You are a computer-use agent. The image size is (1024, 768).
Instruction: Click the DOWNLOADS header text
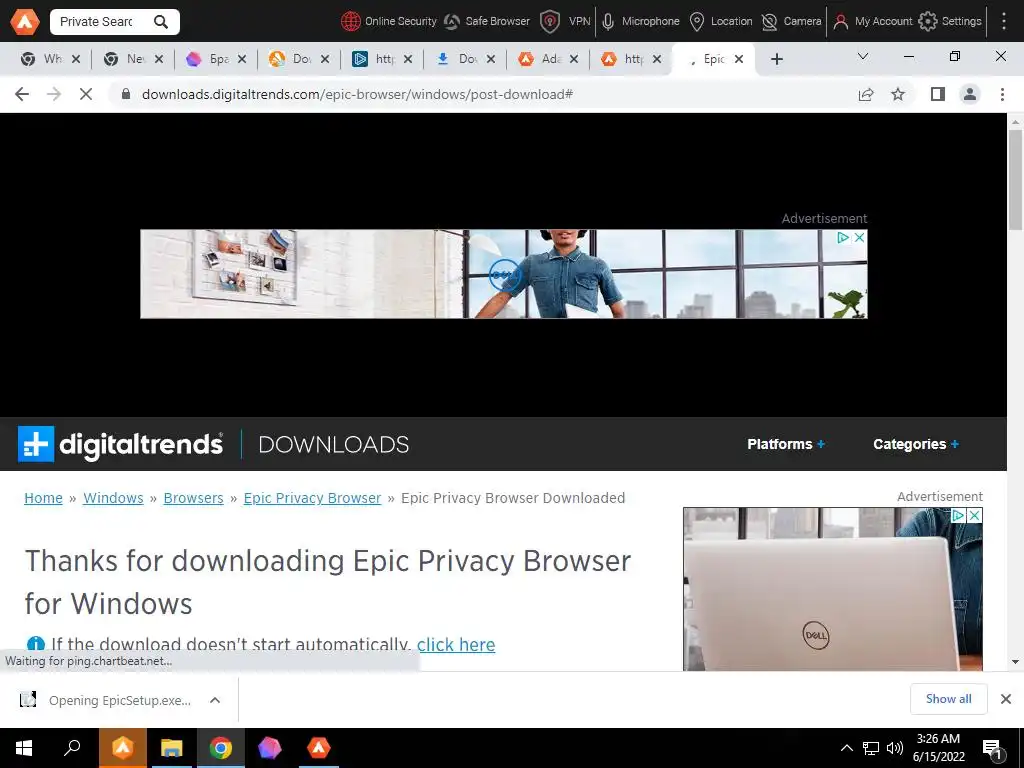[x=334, y=445]
